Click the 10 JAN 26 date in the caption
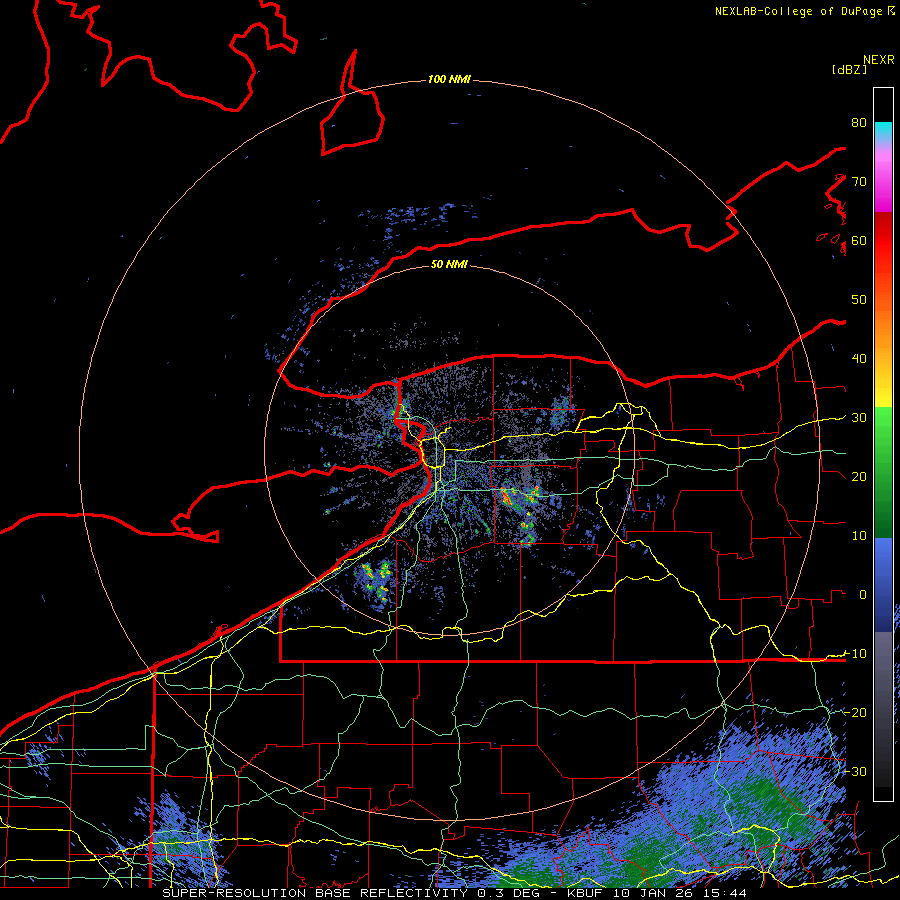Viewport: 900px width, 900px height. (x=654, y=893)
